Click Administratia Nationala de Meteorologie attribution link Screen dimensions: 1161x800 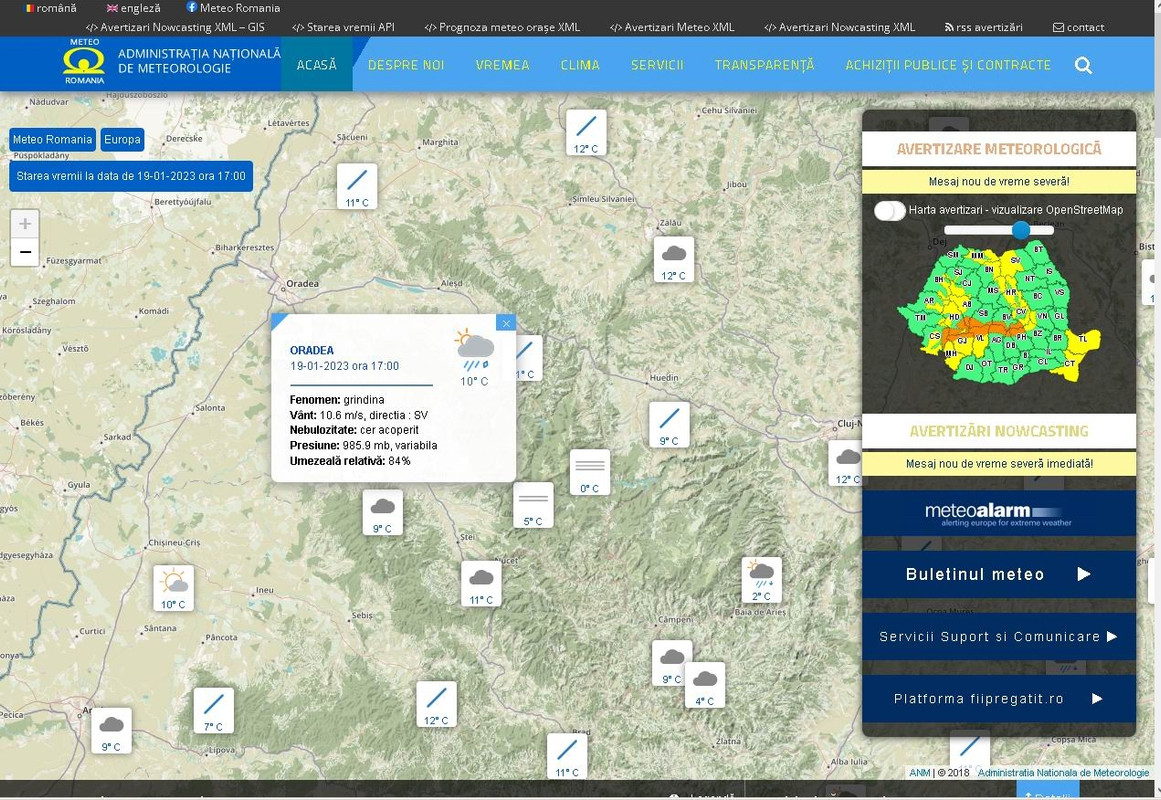click(x=1063, y=773)
